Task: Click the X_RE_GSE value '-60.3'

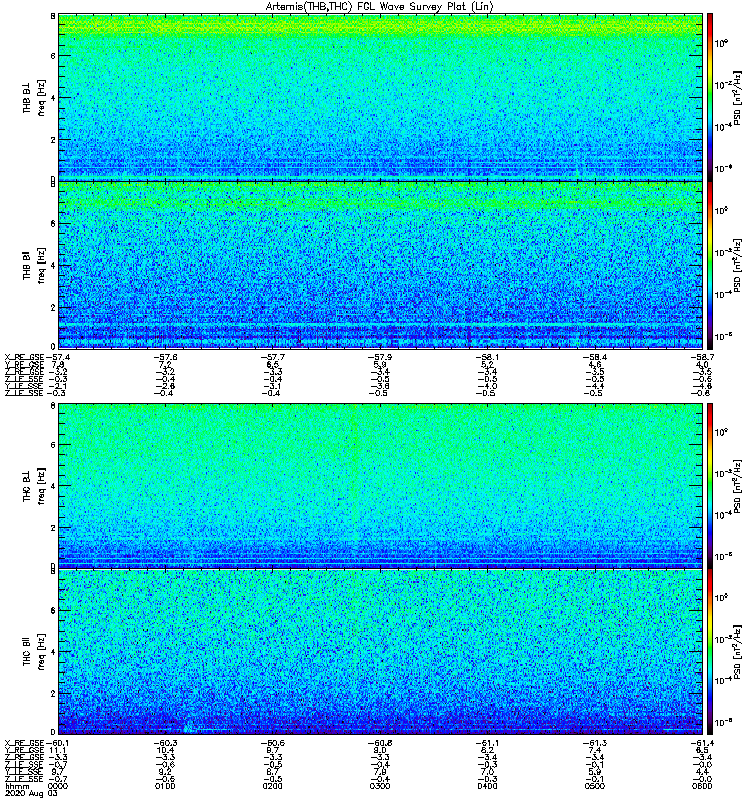Action: pyautogui.click(x=166, y=743)
